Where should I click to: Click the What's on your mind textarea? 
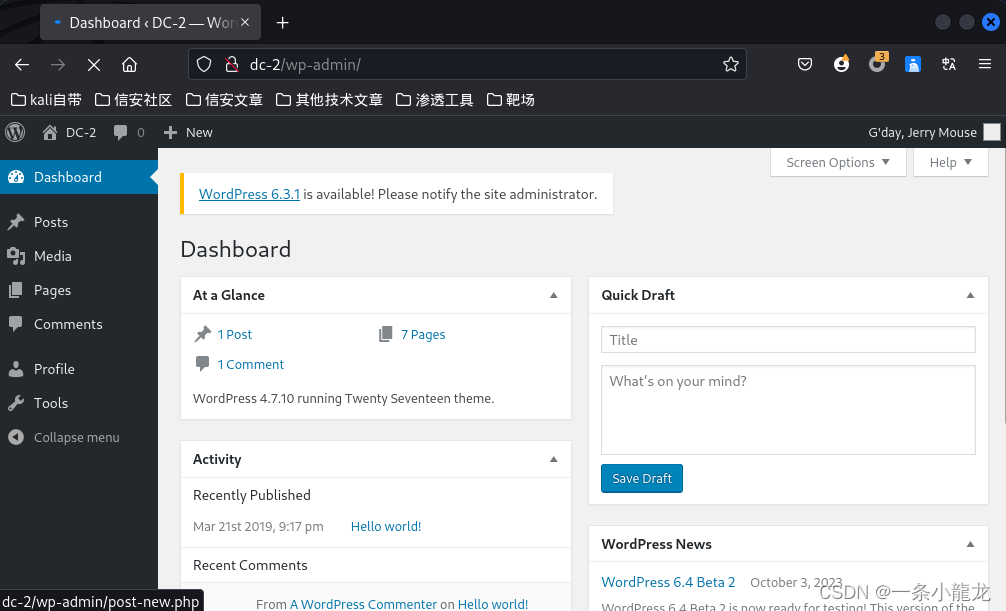pyautogui.click(x=788, y=410)
